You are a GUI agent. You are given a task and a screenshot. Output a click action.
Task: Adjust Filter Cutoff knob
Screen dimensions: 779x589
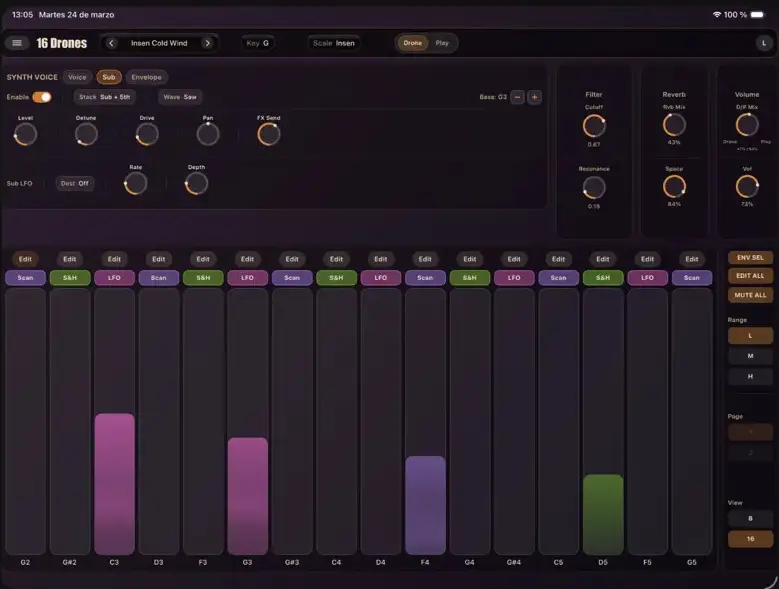coord(594,126)
